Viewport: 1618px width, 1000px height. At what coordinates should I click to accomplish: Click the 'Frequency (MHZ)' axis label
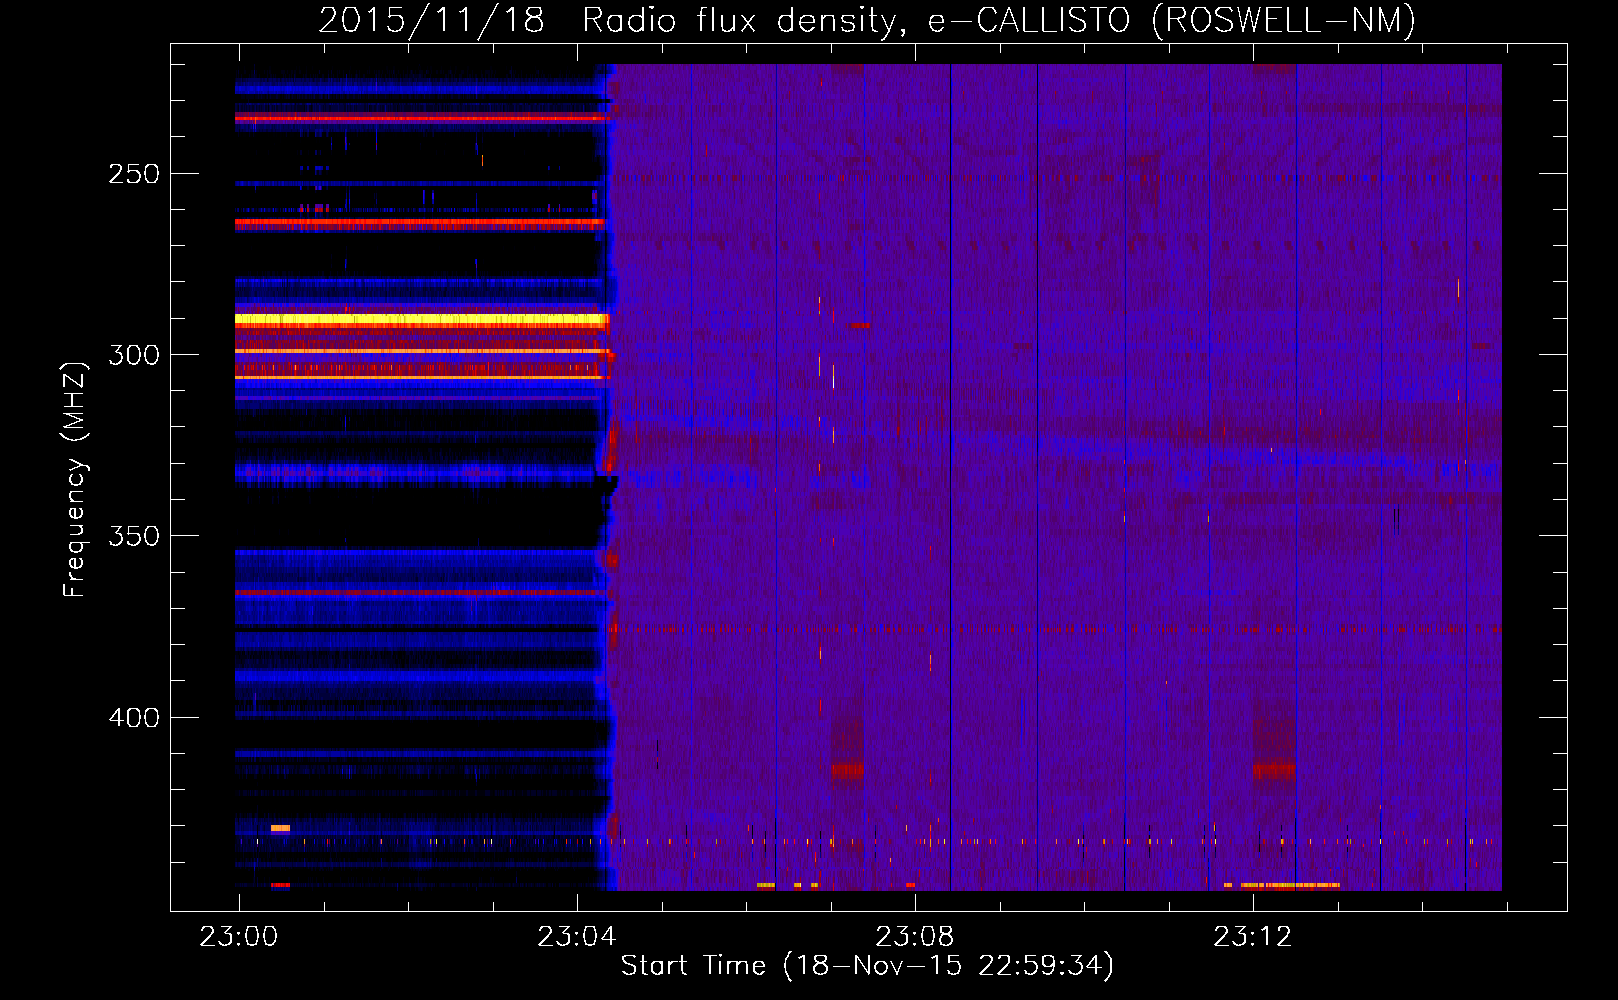point(75,479)
